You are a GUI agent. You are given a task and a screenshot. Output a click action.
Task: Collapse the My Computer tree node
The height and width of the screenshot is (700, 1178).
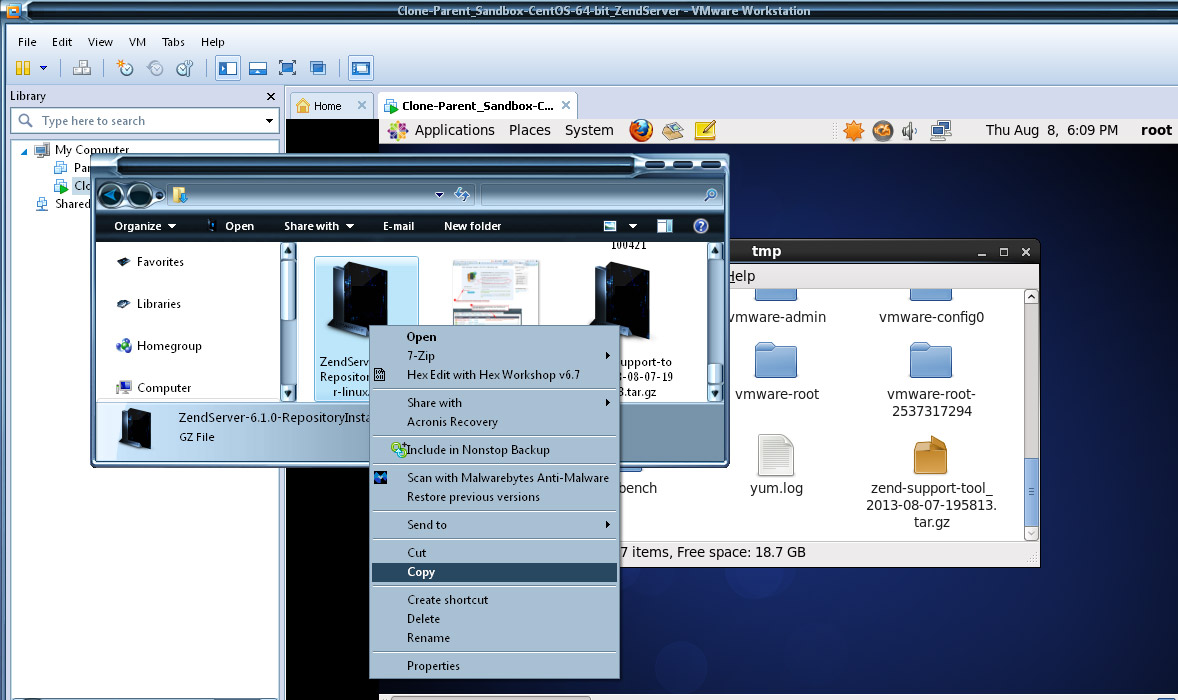23,151
